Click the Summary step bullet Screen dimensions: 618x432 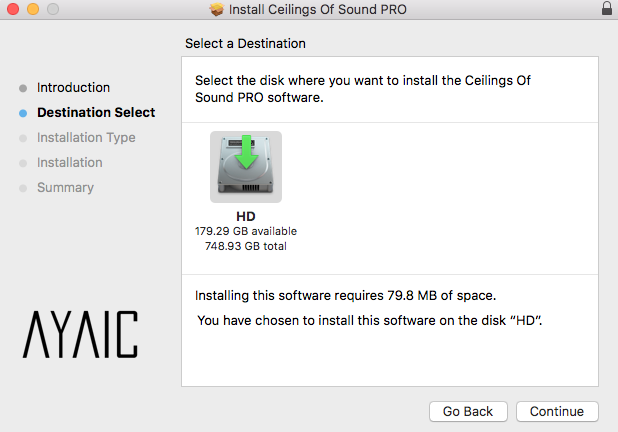23,188
